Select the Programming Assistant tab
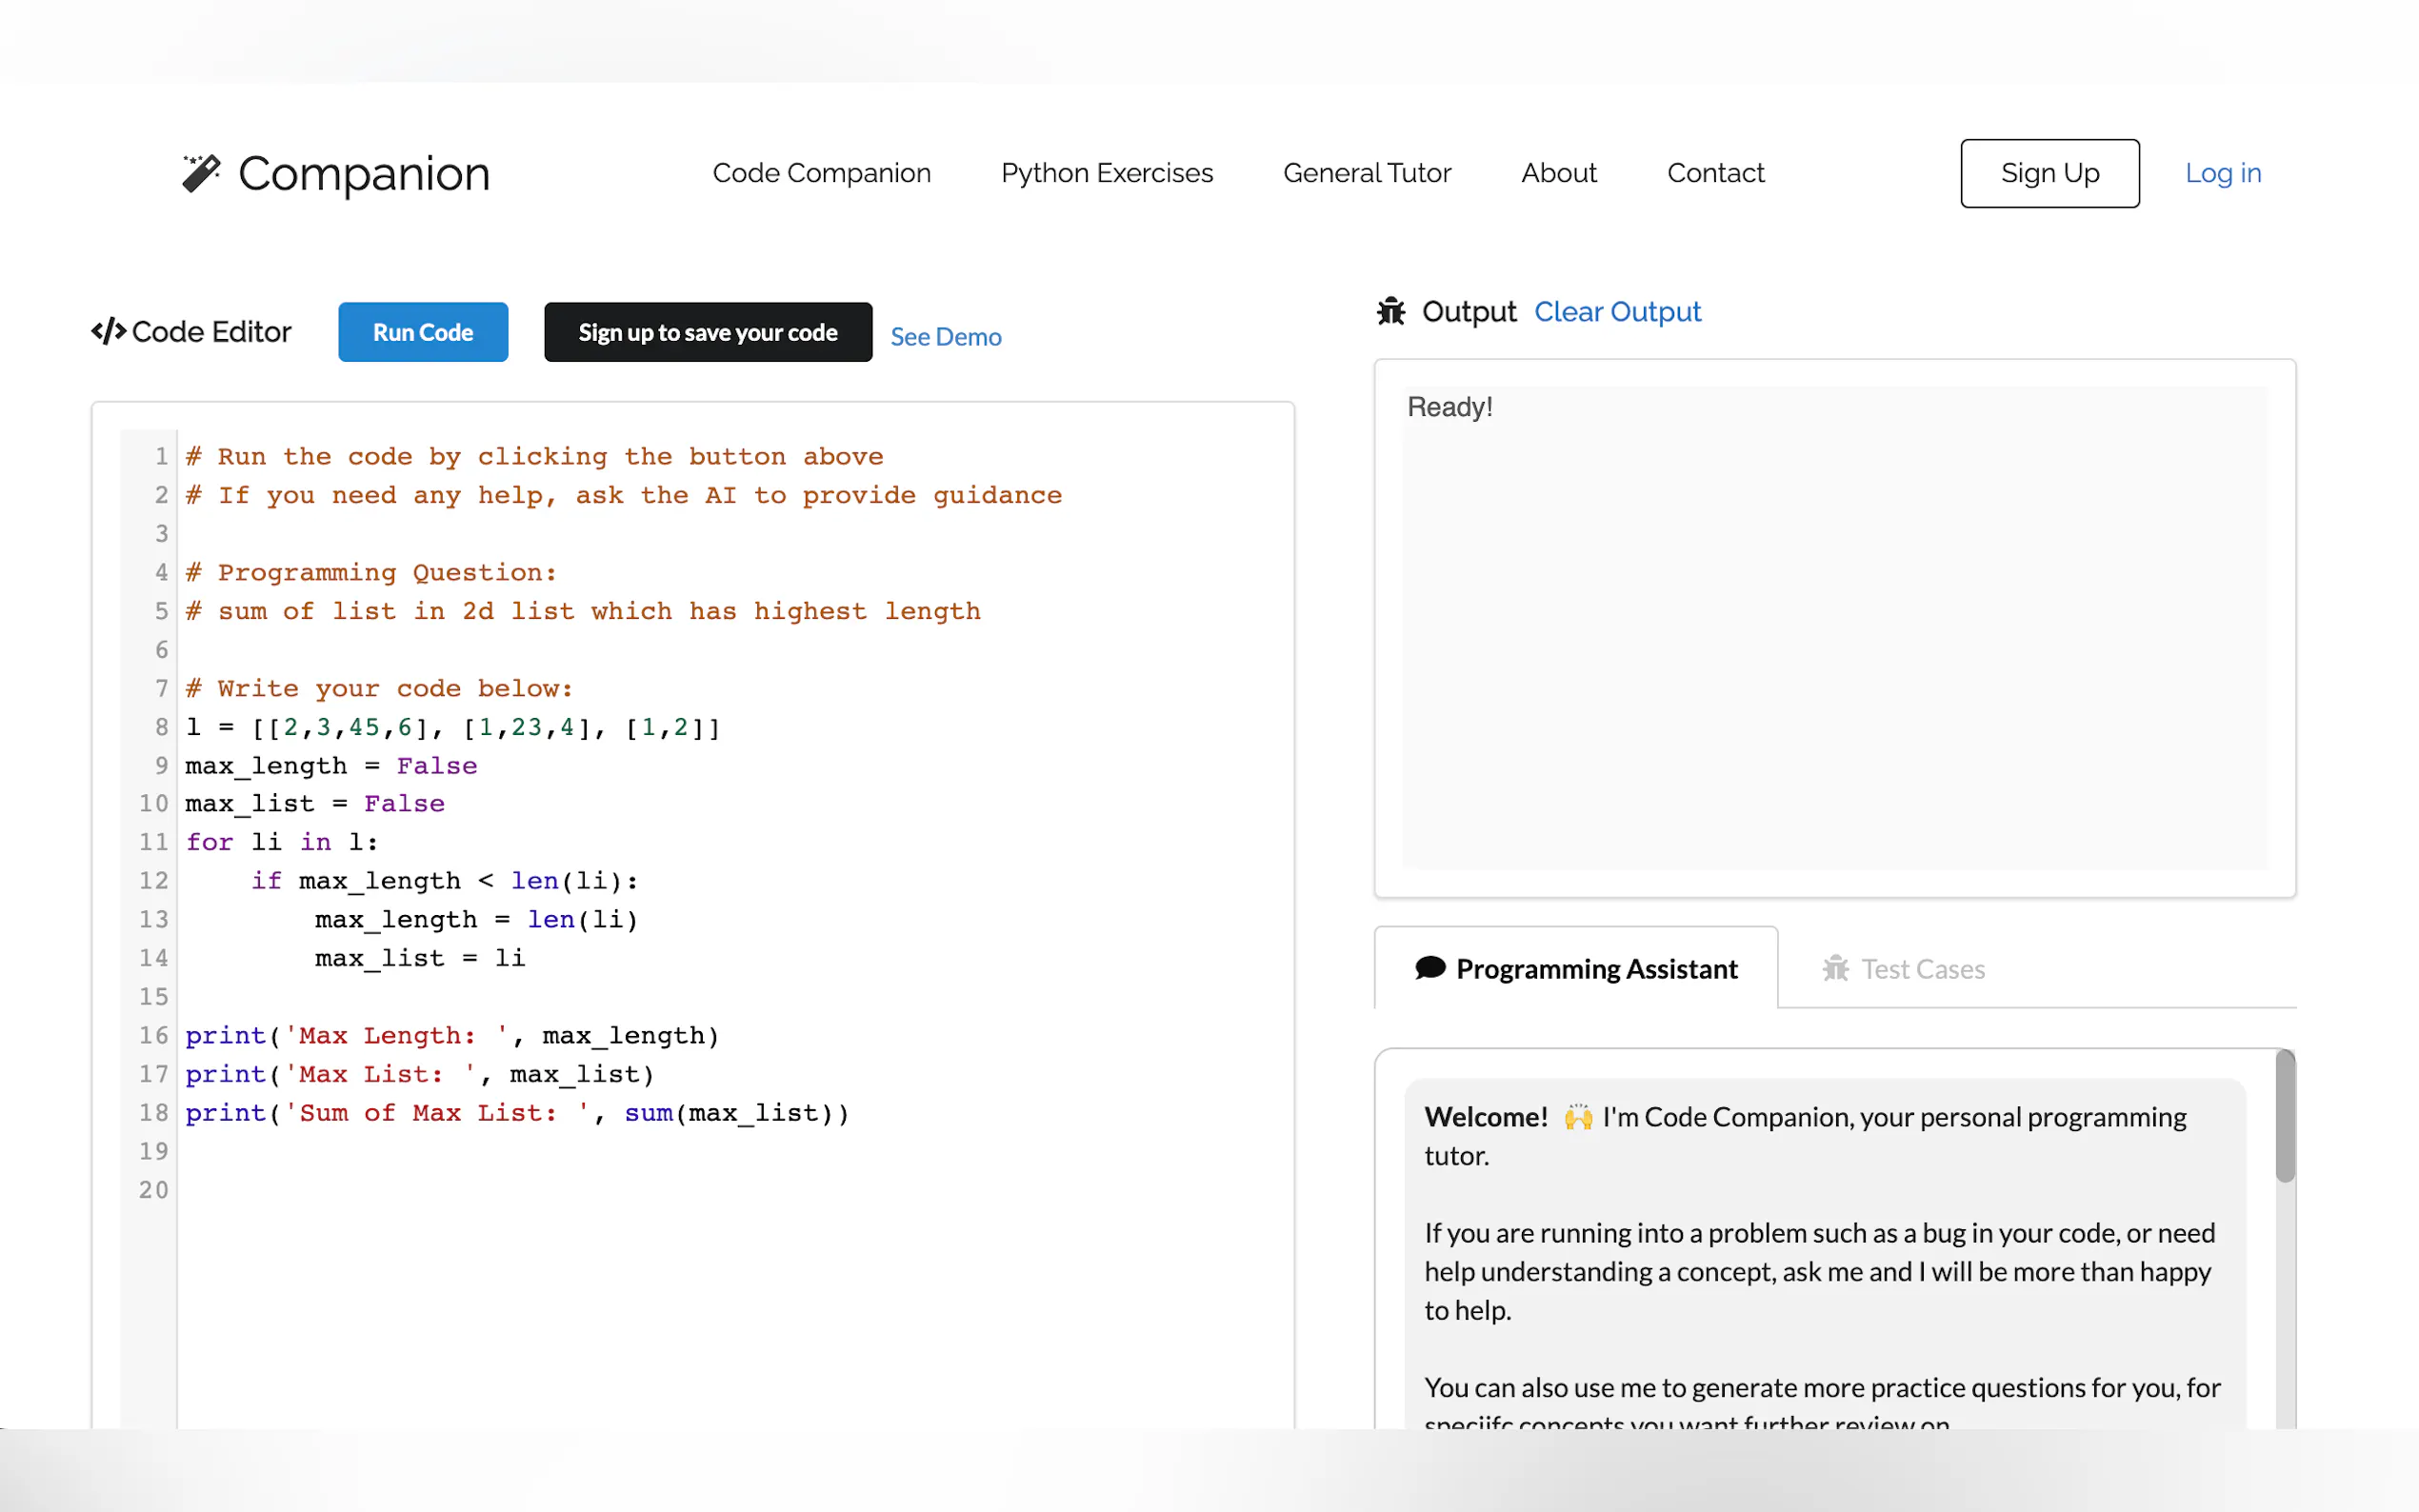The width and height of the screenshot is (2419, 1512). click(x=1595, y=968)
